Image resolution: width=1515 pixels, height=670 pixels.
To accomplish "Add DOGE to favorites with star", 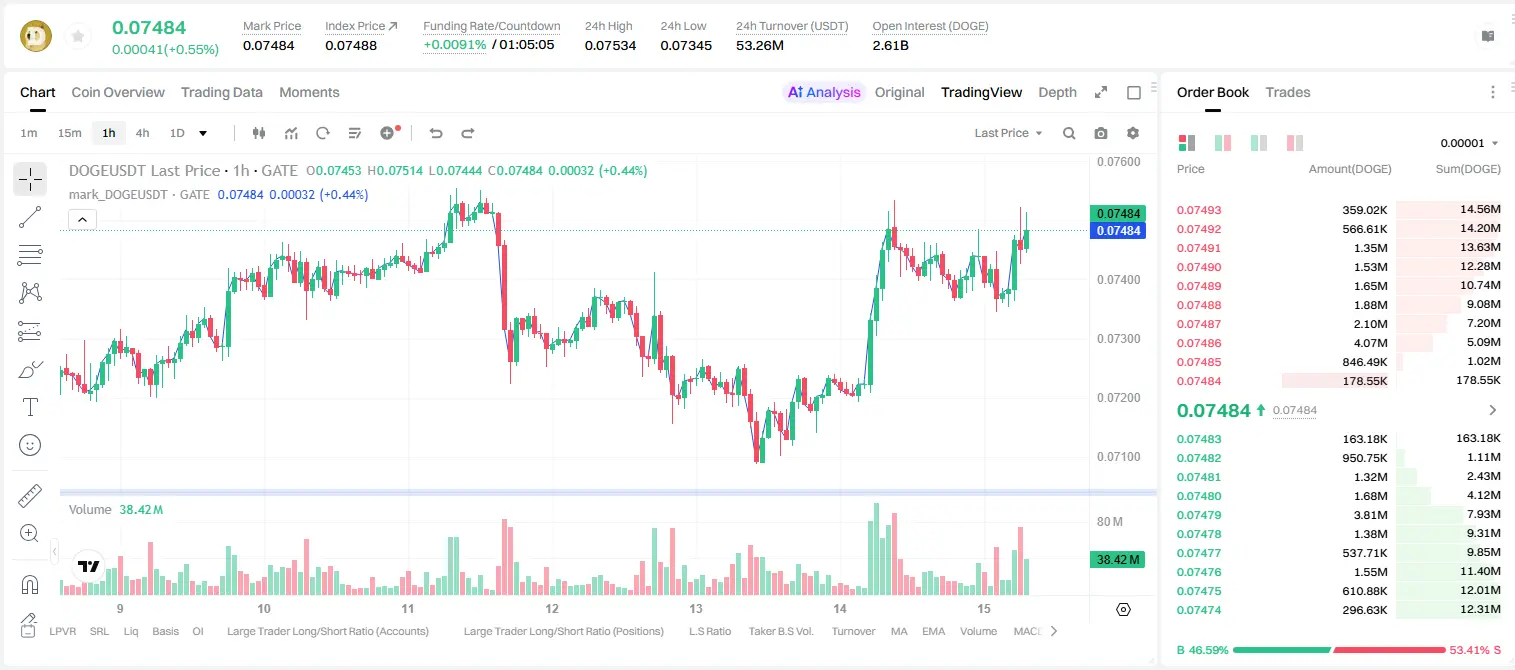I will 78,37.
